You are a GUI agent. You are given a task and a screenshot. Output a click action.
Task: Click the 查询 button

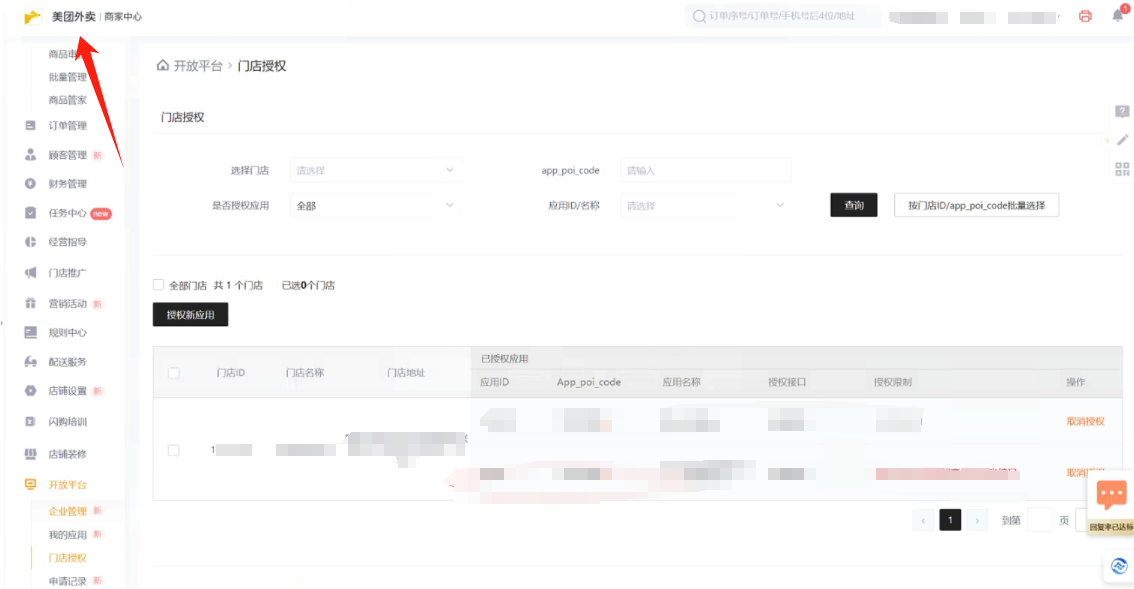(853, 205)
